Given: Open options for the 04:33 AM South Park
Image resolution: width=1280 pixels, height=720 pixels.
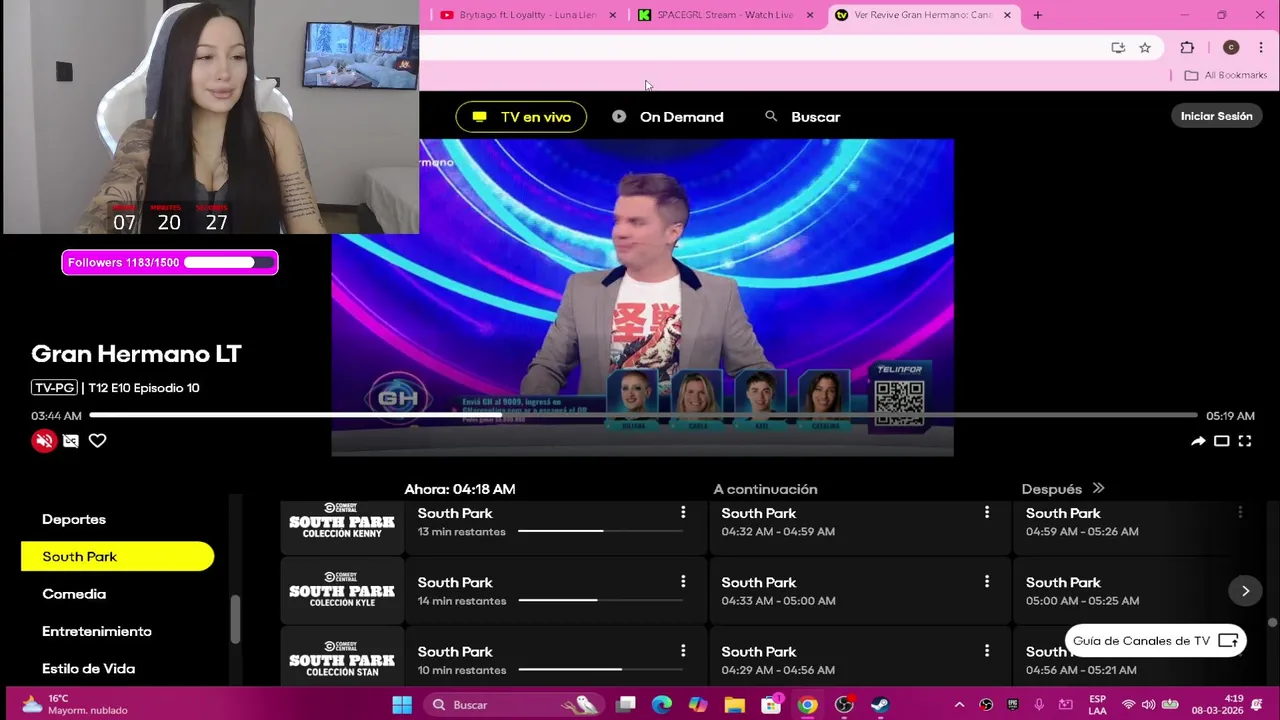Looking at the screenshot, I should point(987,582).
